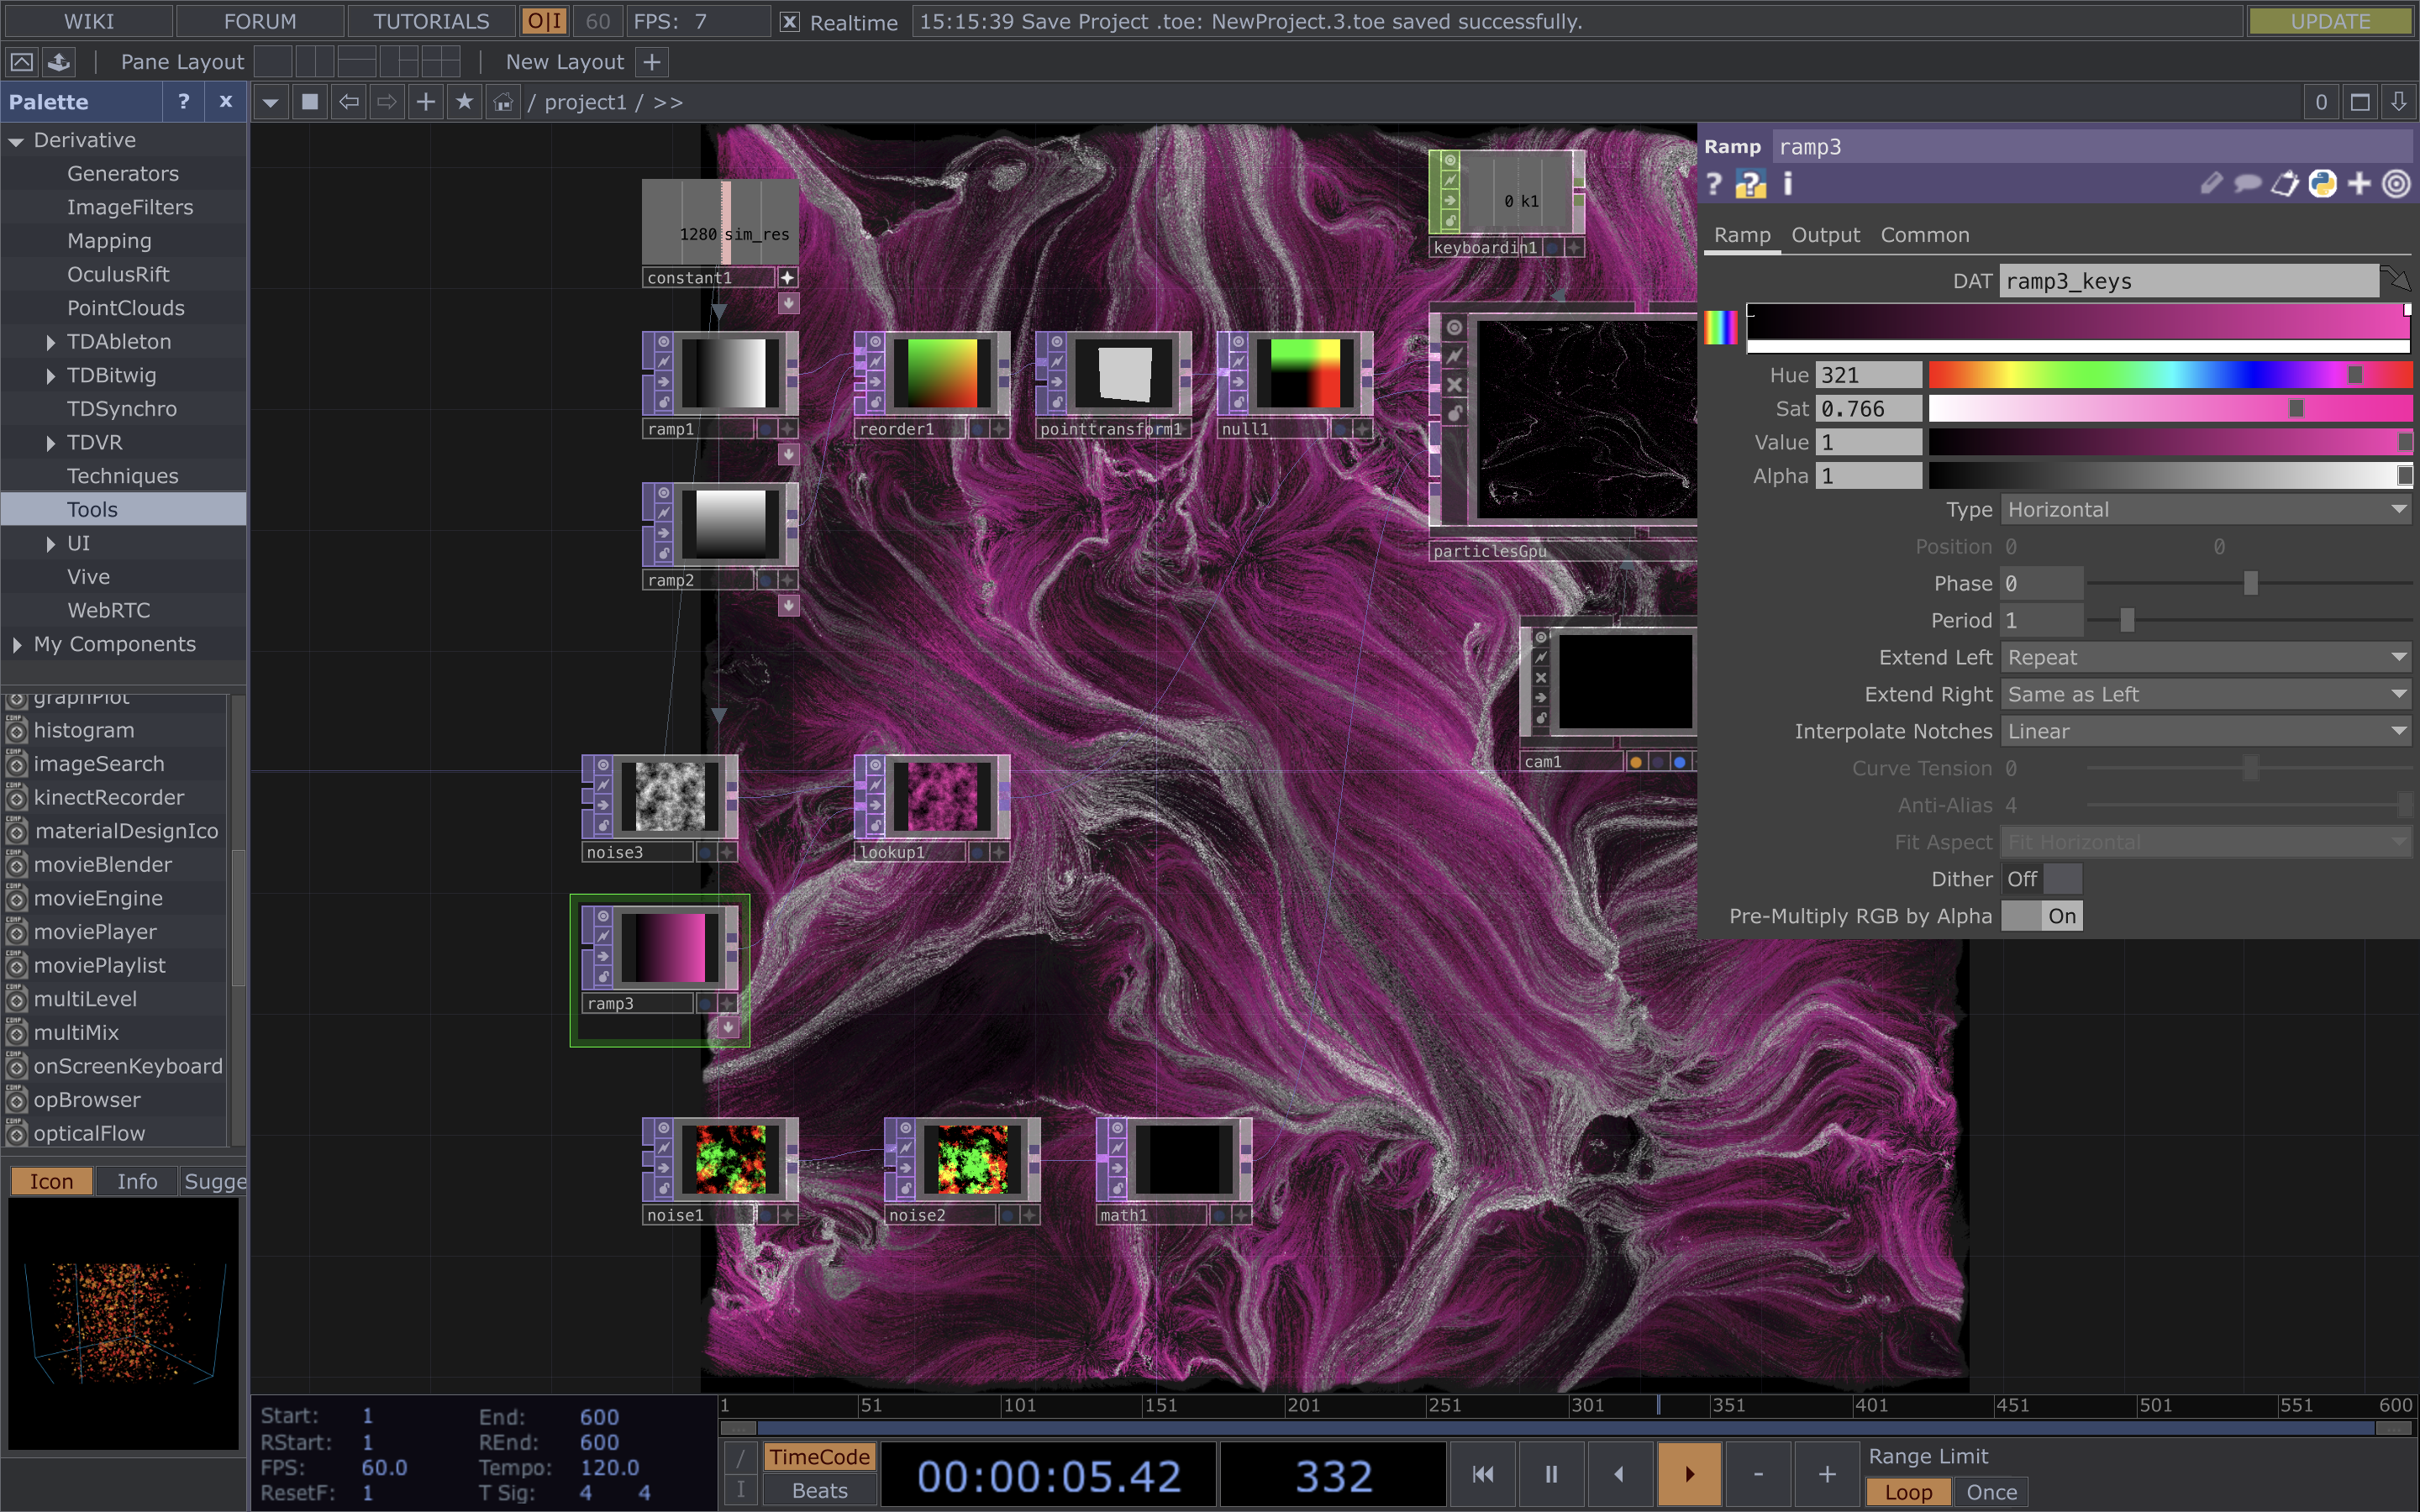Open Extend Right dropdown
Viewport: 2420px width, 1512px height.
[2206, 695]
